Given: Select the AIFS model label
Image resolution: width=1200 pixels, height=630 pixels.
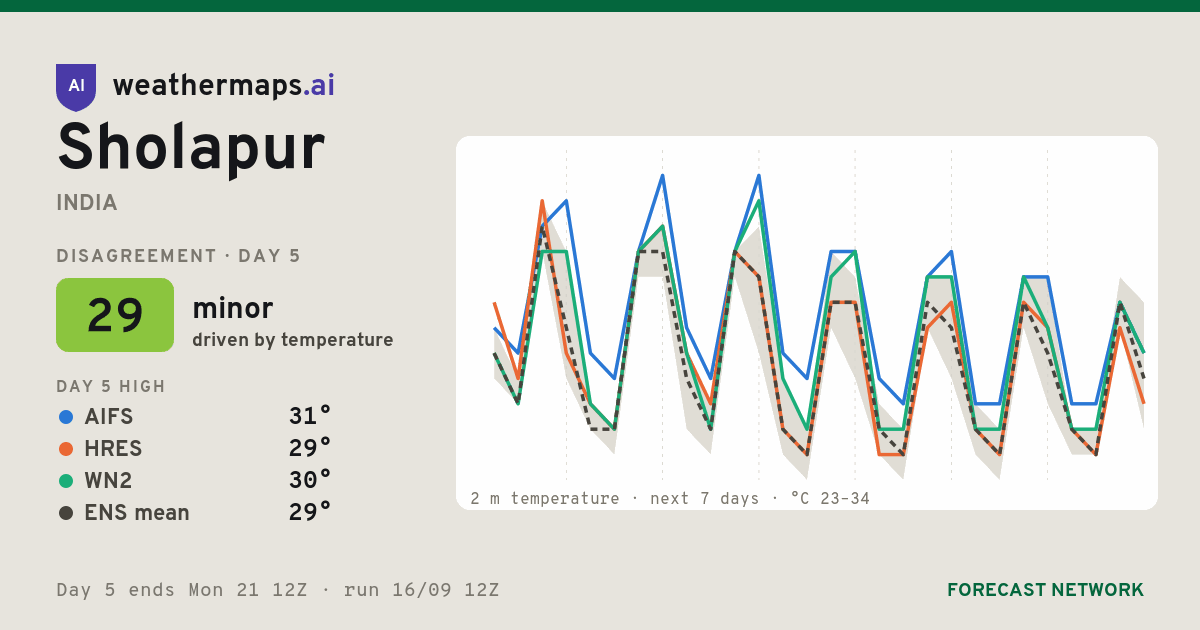Looking at the screenshot, I should (x=109, y=417).
